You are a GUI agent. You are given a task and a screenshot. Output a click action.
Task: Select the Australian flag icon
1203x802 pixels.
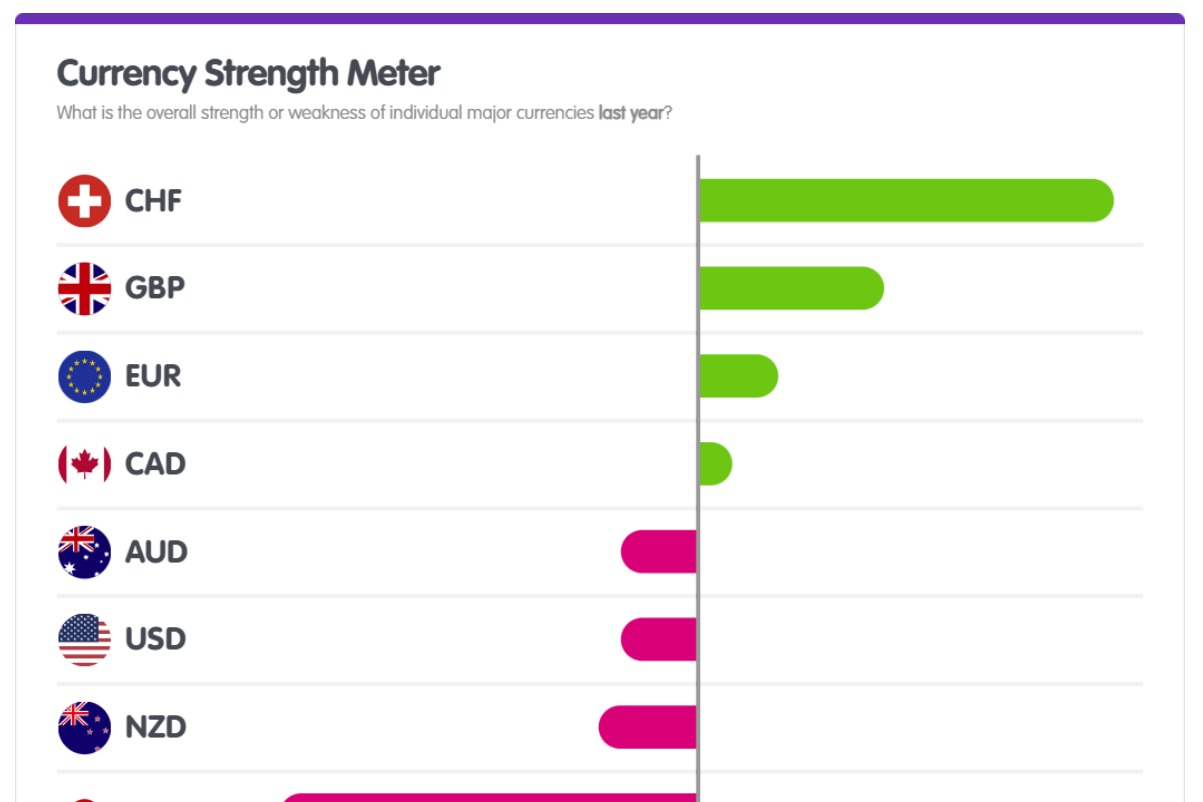click(x=84, y=552)
